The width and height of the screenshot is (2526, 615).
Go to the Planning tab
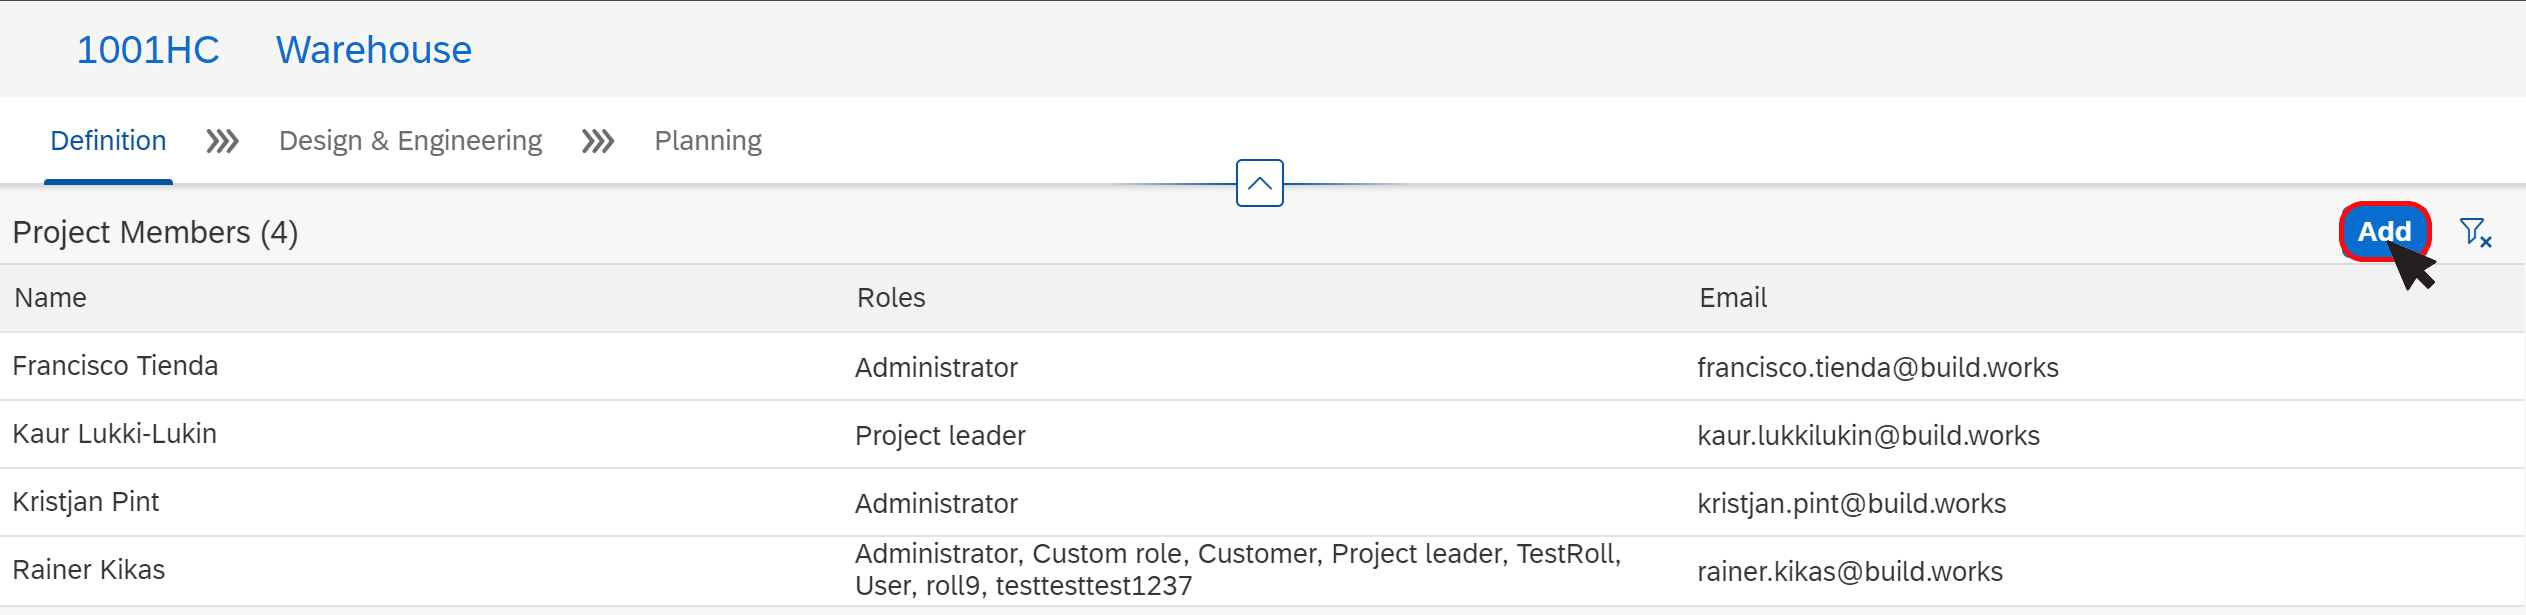708,141
